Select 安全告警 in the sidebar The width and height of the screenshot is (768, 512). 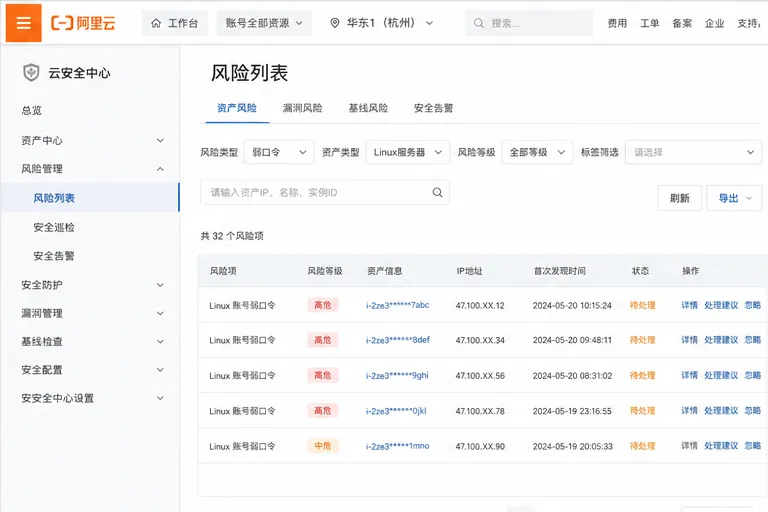tap(54, 256)
